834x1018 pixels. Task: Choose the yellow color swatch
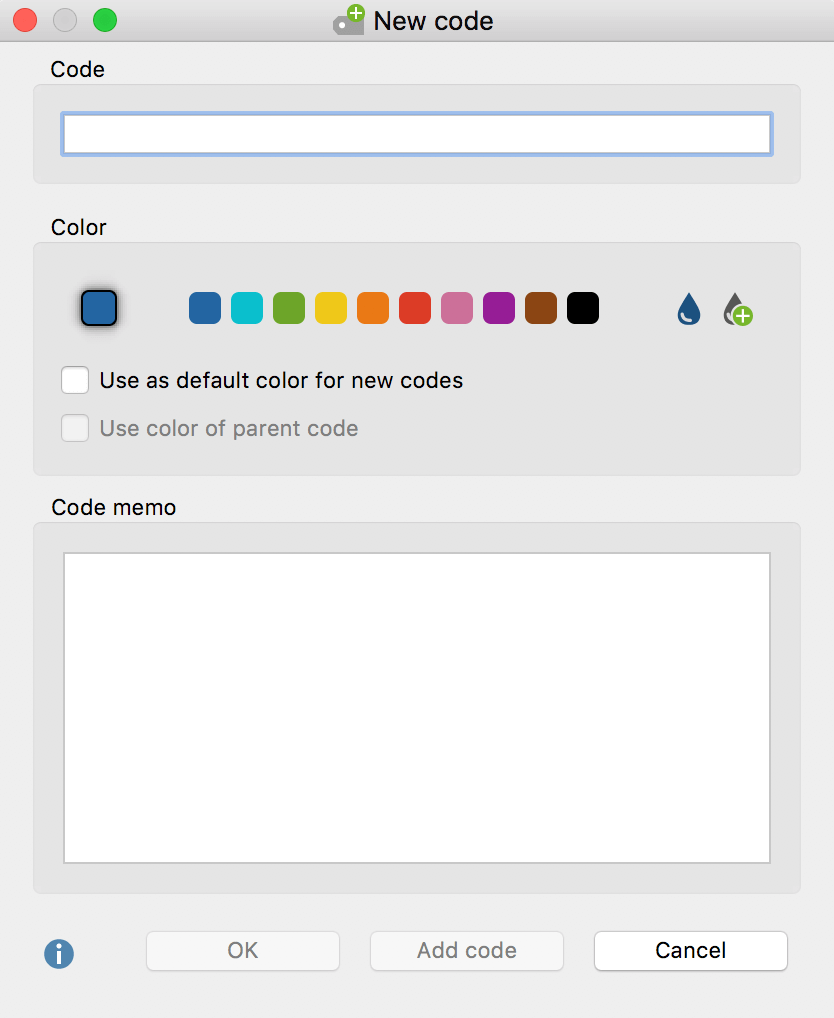[331, 308]
